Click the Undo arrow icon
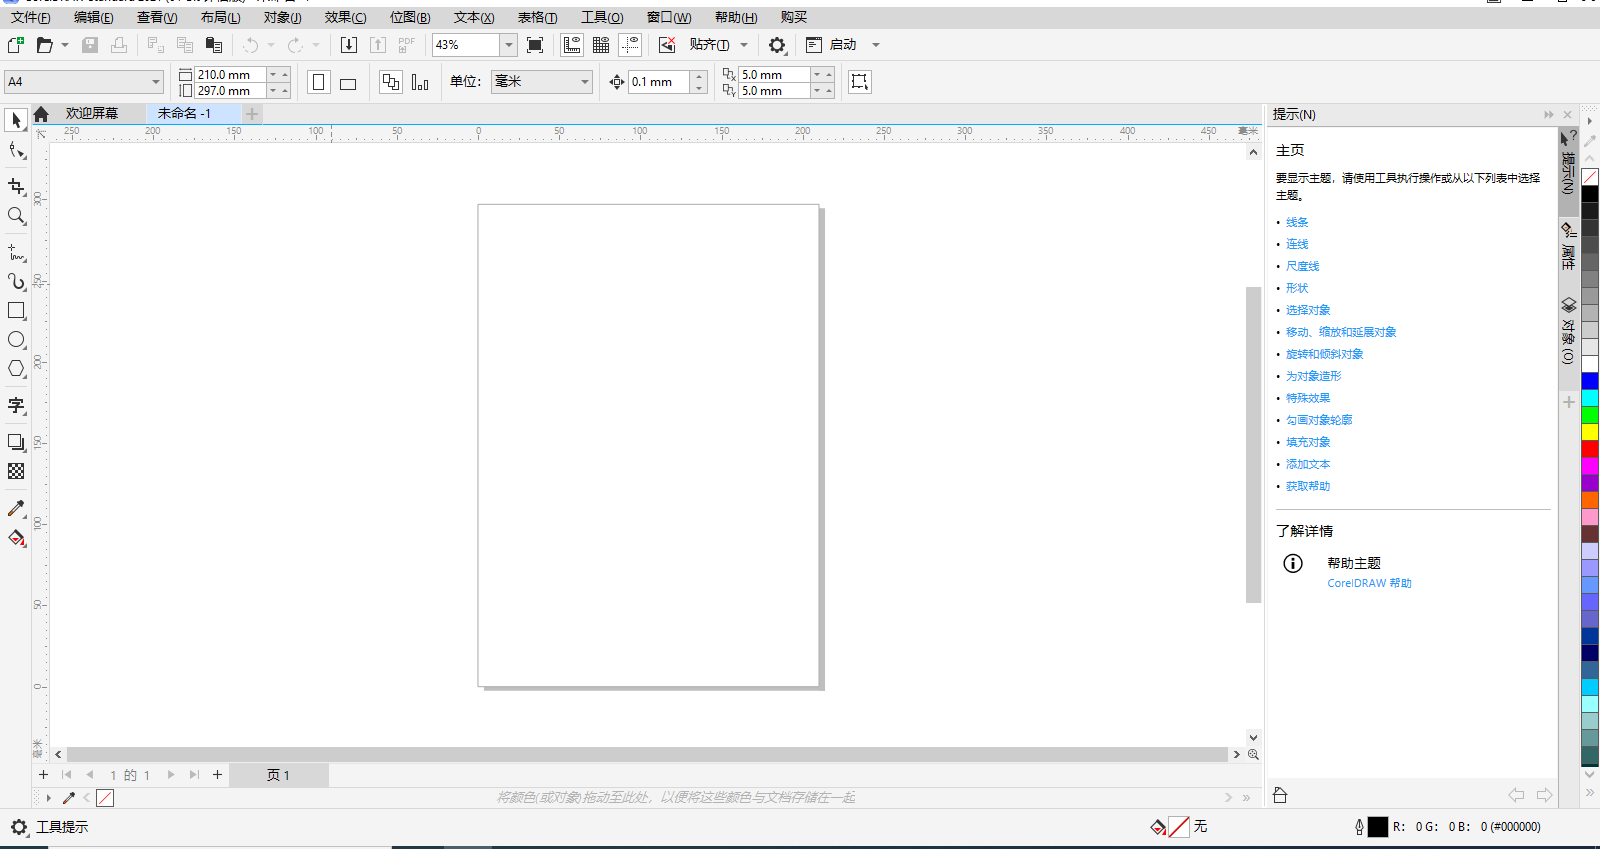The width and height of the screenshot is (1600, 849). pos(251,45)
